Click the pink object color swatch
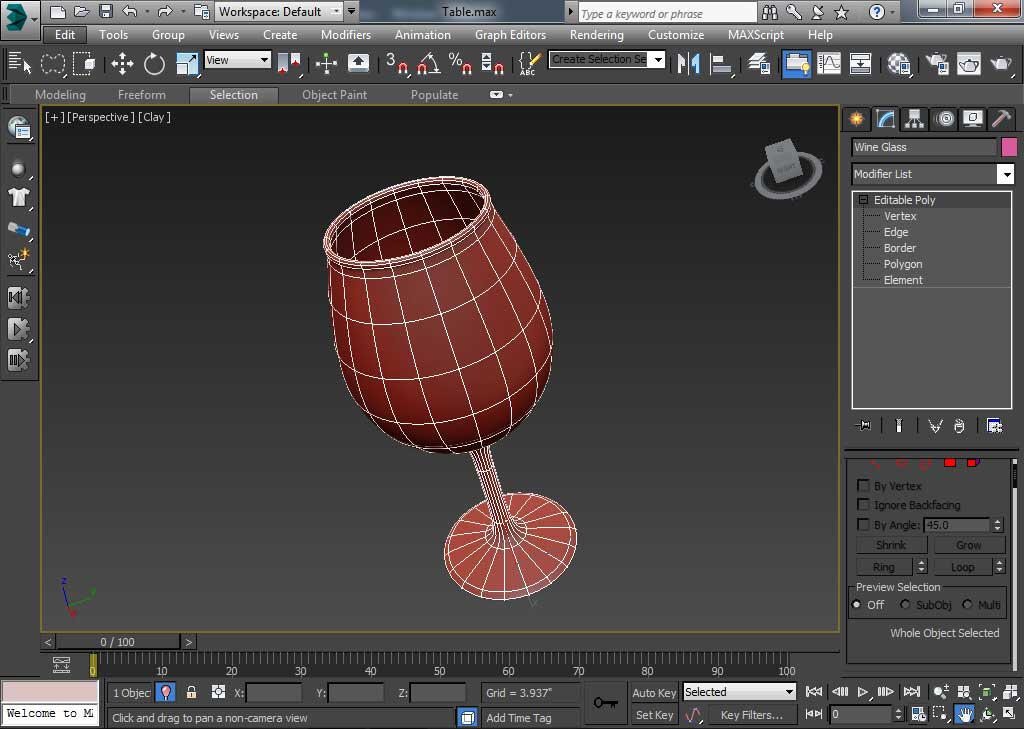This screenshot has width=1024, height=729. pos(1009,147)
